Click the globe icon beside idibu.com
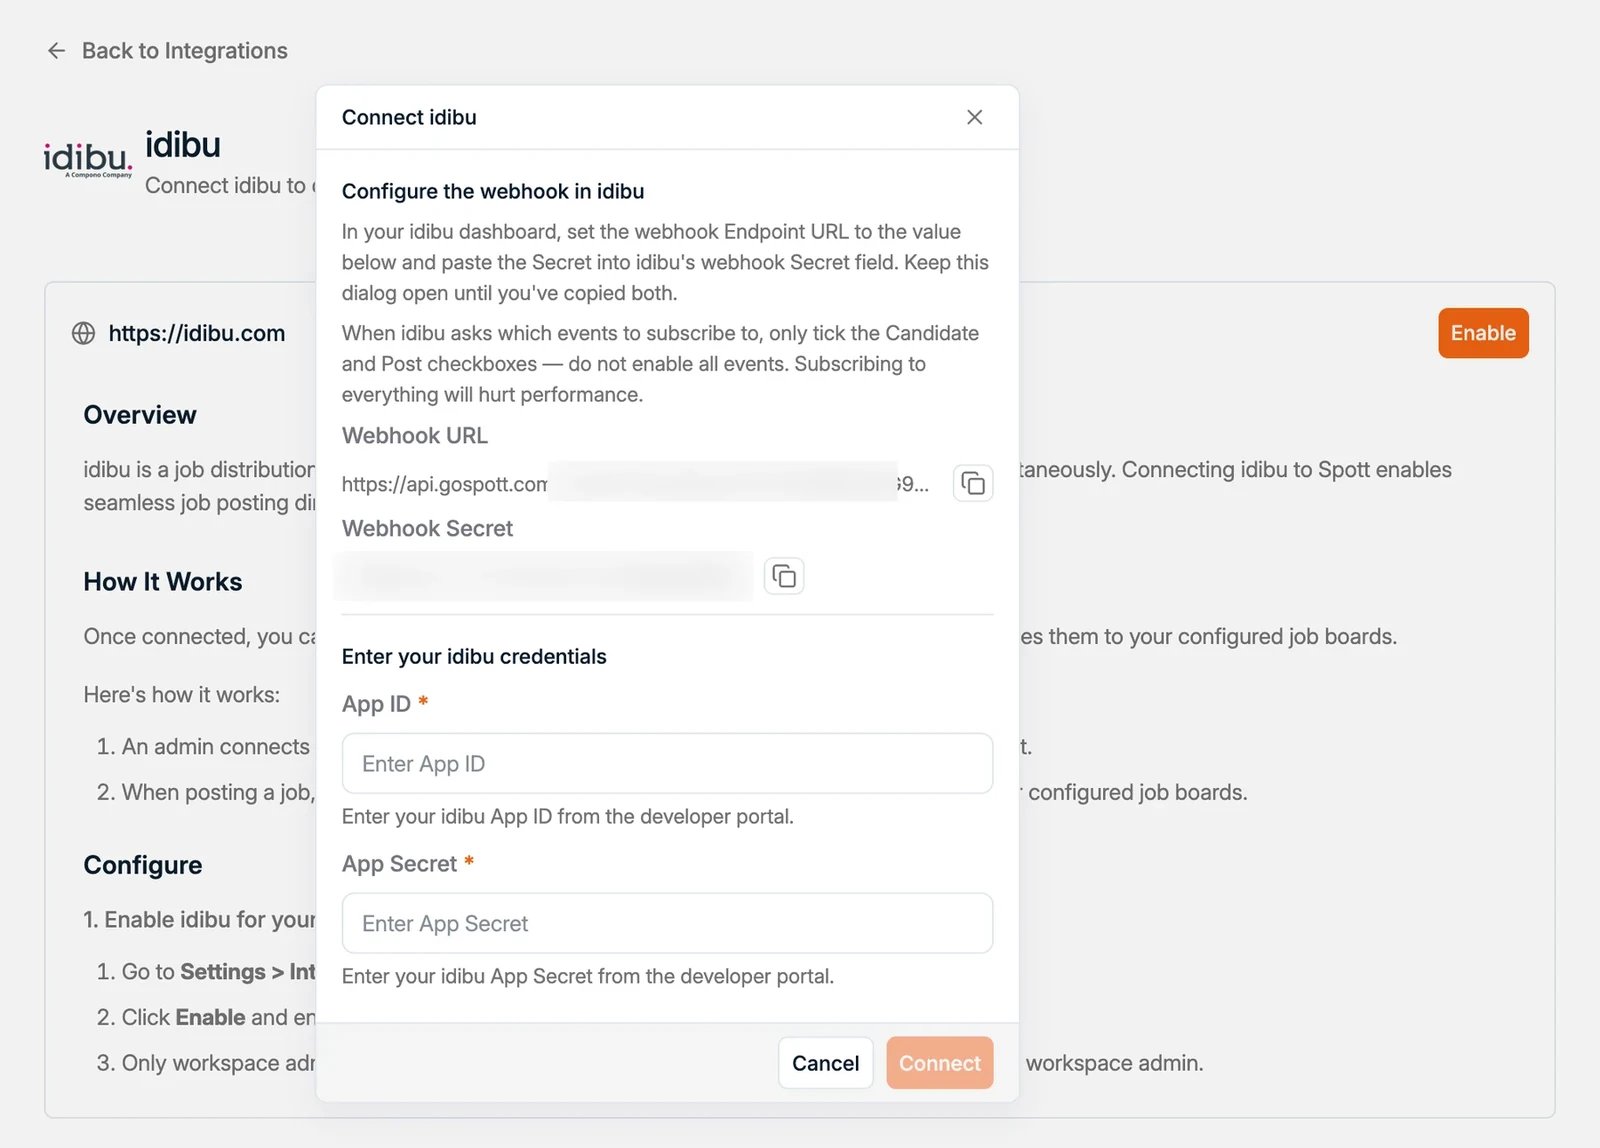 click(84, 333)
